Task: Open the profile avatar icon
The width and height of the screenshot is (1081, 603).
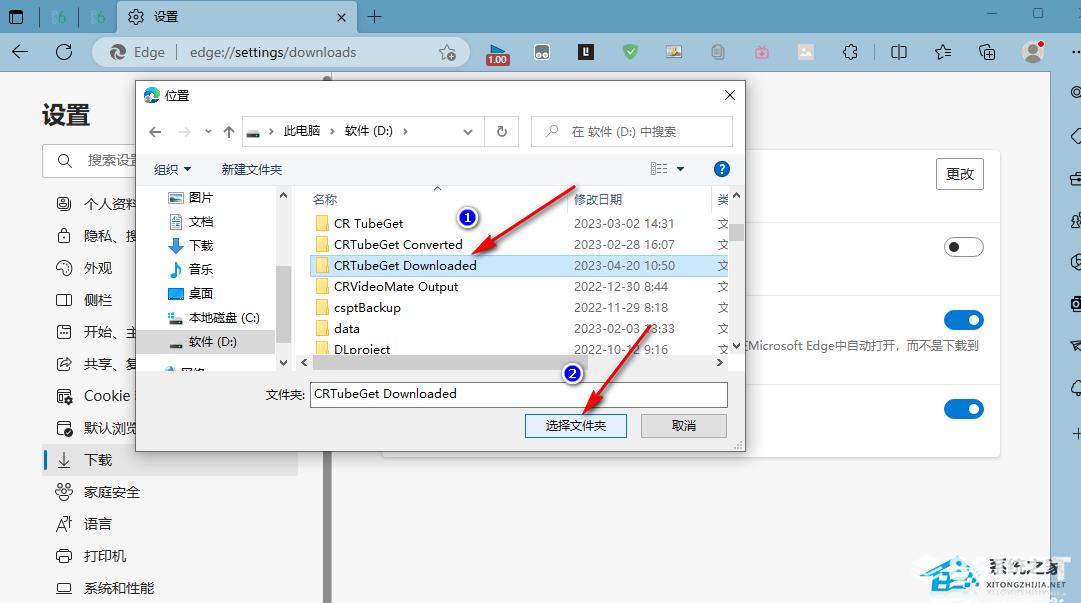Action: pos(1033,52)
